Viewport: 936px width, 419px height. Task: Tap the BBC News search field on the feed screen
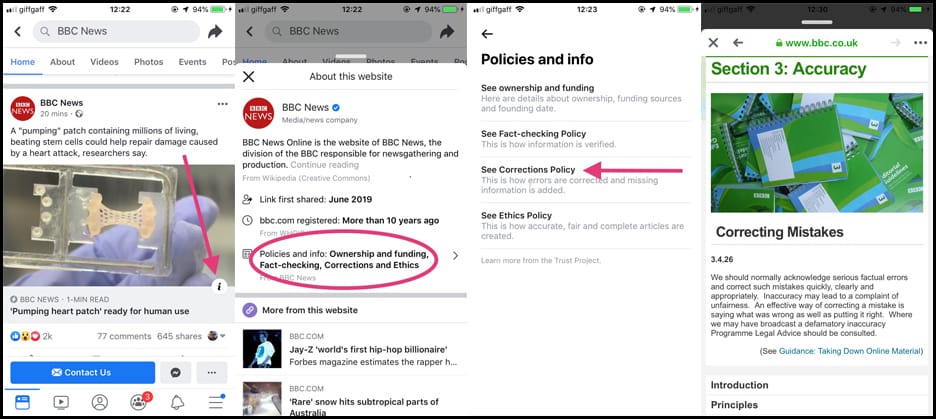coord(116,32)
